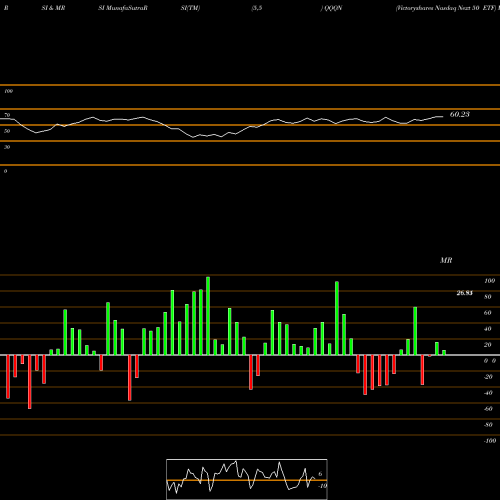
Task: Click the MR axis label -20
Action: click(488, 377)
